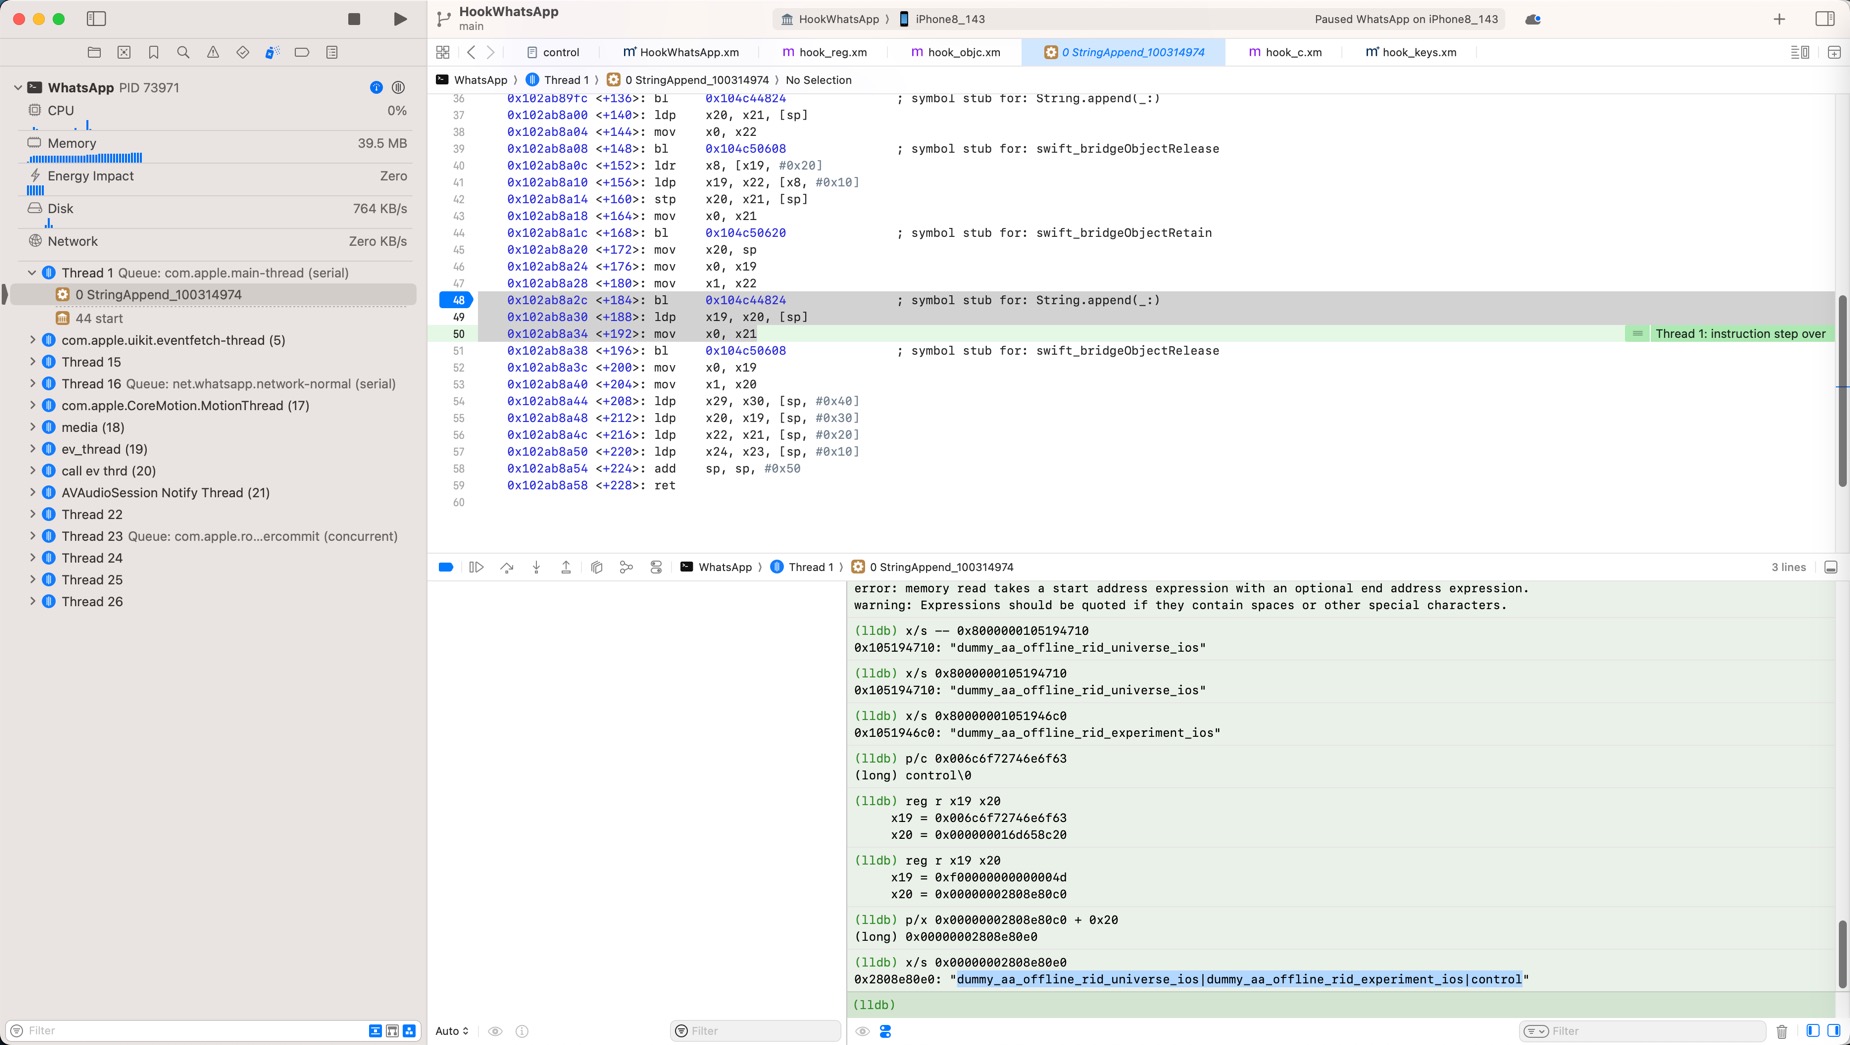Toggle the navigator sidebar
The height and width of the screenshot is (1045, 1850).
(x=96, y=19)
